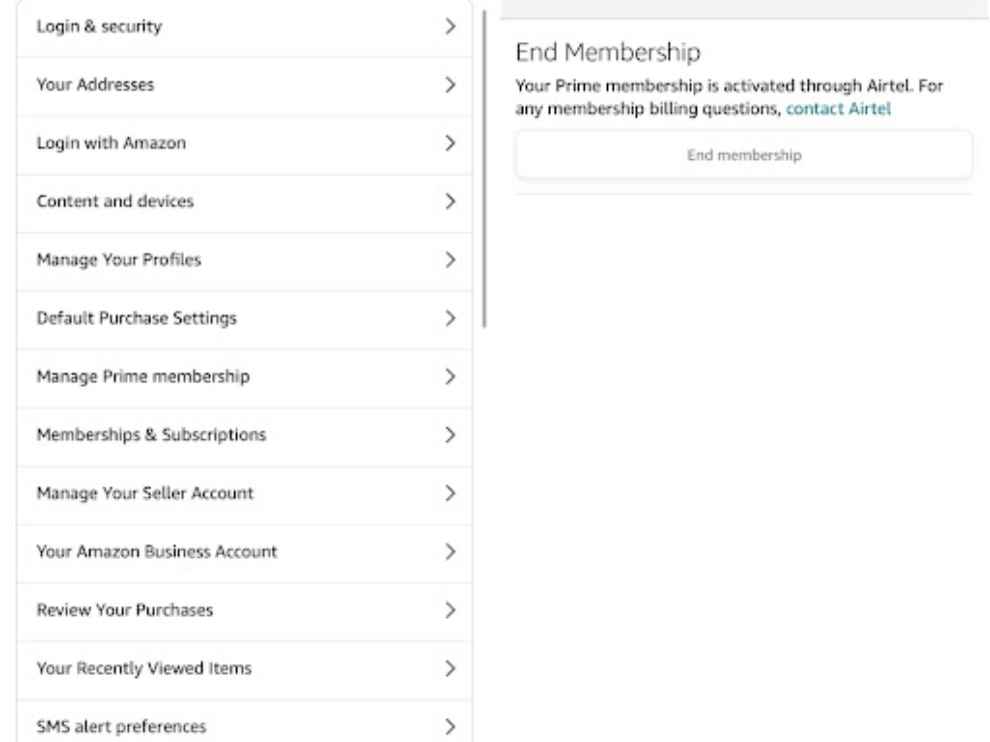990x742 pixels.
Task: Open SMS alert preferences entry
Action: click(244, 721)
